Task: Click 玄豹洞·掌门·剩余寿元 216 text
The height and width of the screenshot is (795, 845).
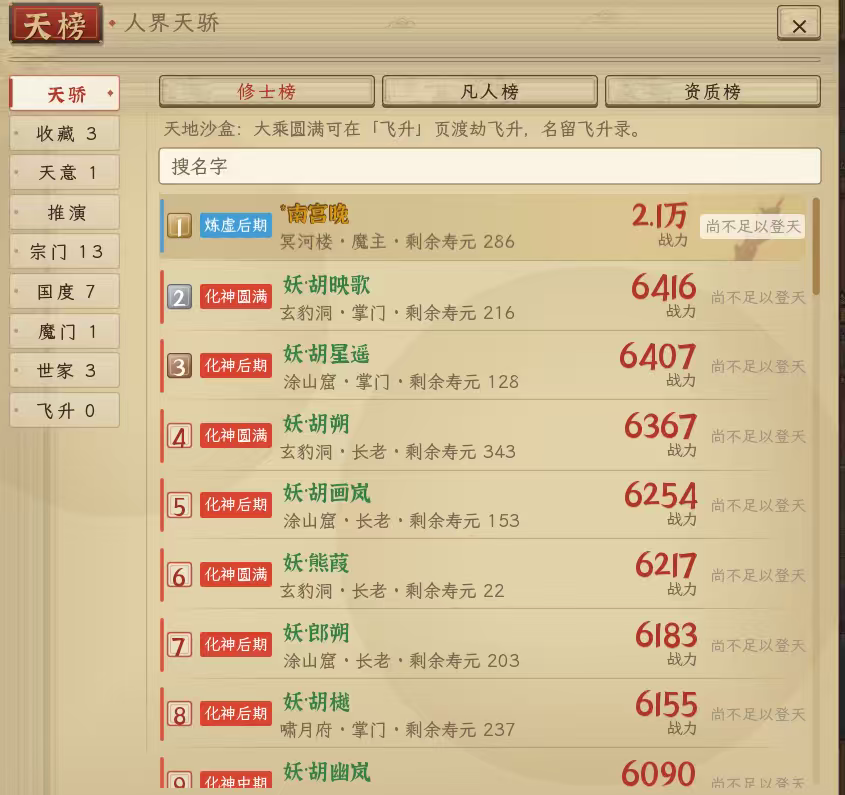Action: pyautogui.click(x=398, y=313)
